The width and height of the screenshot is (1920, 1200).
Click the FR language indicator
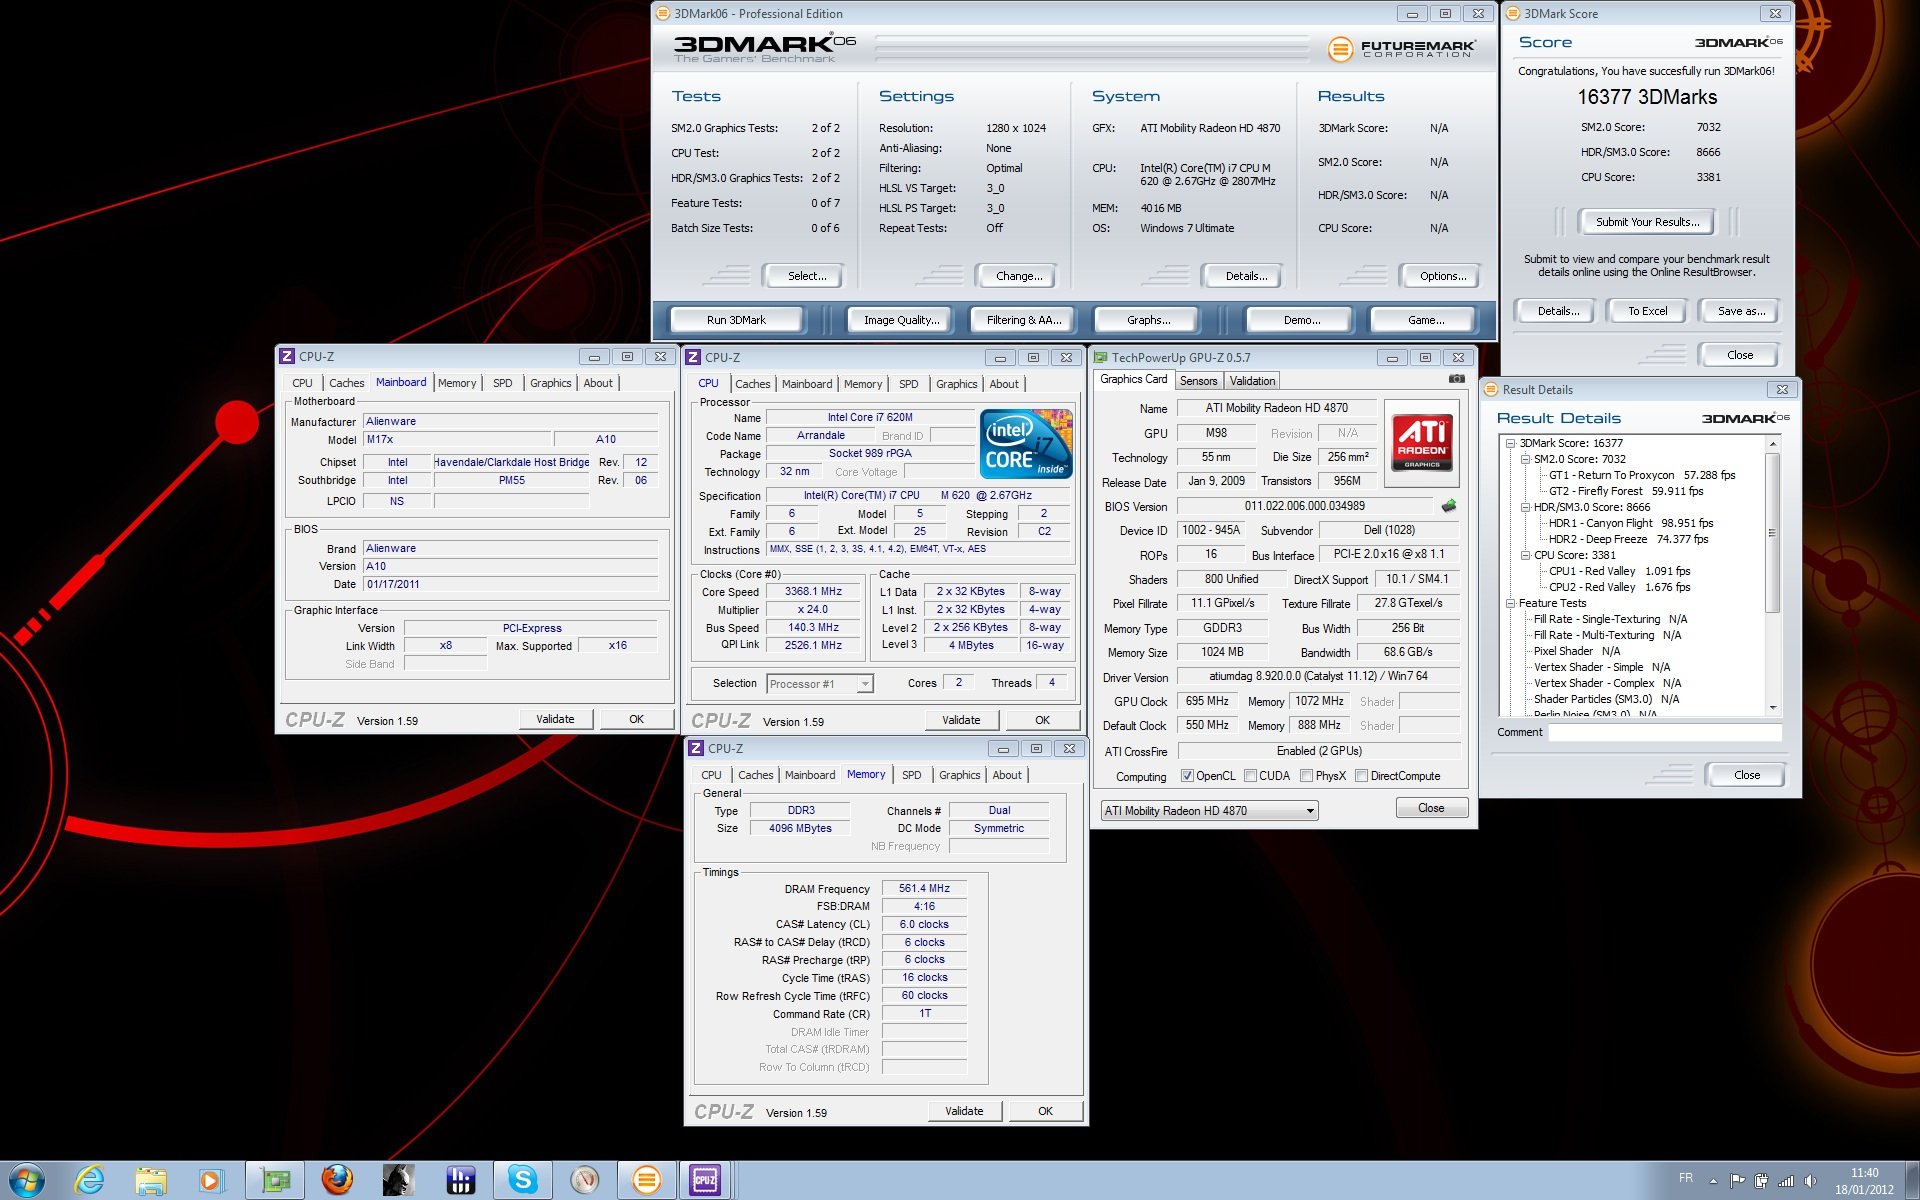point(1686,1179)
